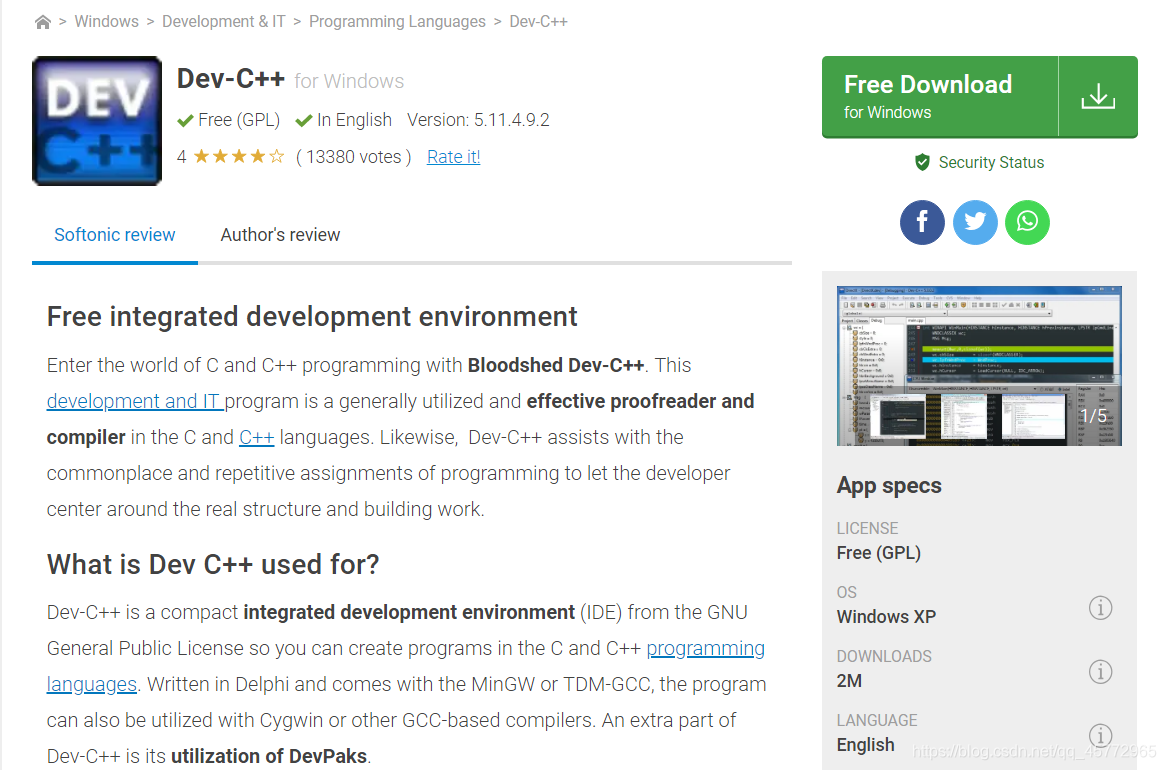The image size is (1166, 770).
Task: Switch to Softonic review tab
Action: tap(115, 235)
